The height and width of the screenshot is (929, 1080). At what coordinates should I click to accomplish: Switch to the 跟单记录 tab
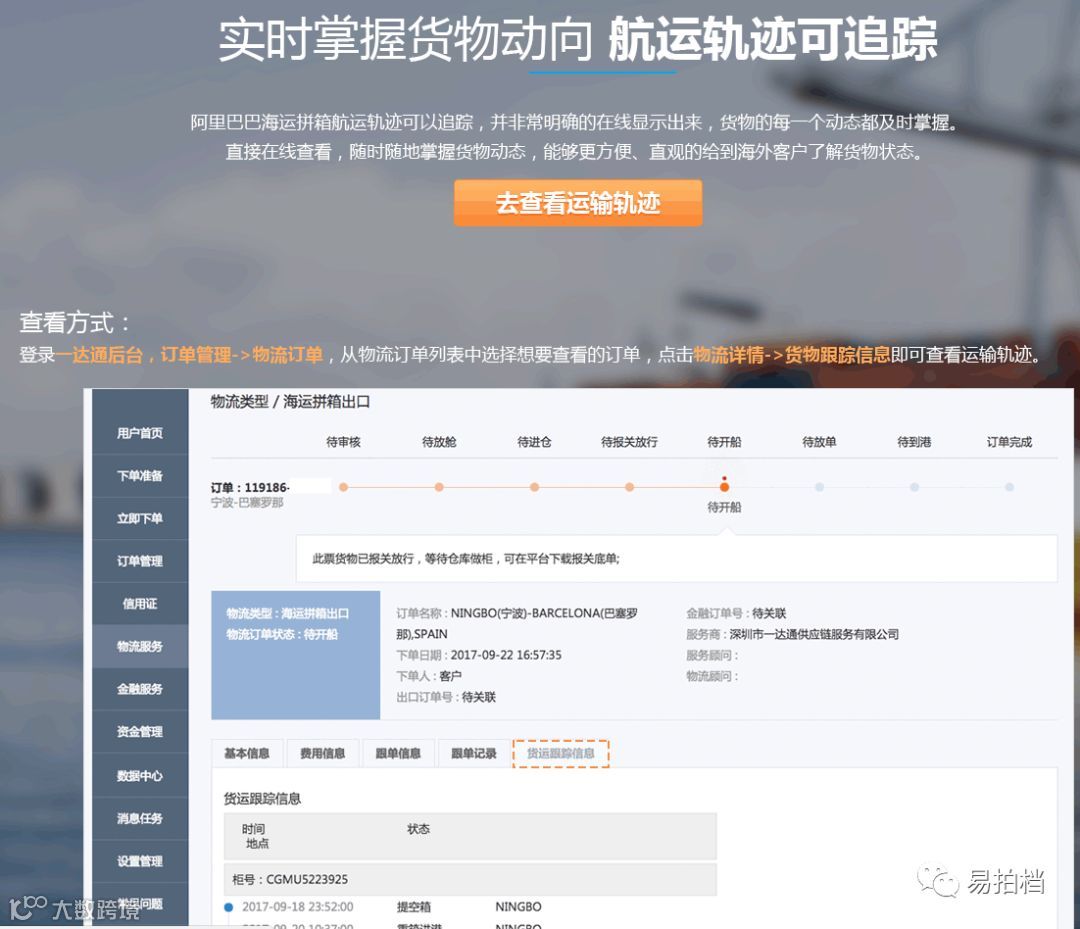[x=474, y=753]
